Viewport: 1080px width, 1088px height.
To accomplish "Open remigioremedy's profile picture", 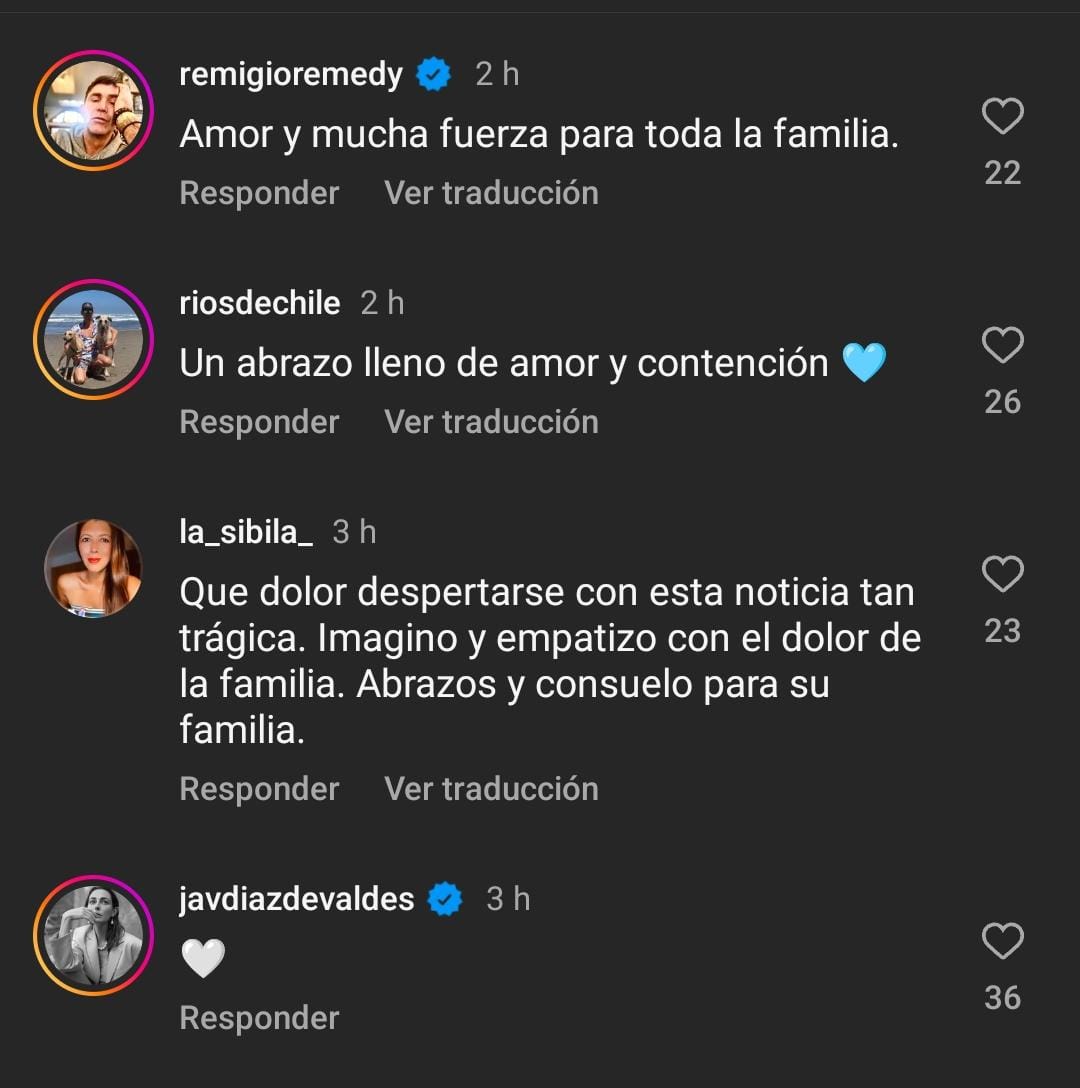I will point(93,110).
